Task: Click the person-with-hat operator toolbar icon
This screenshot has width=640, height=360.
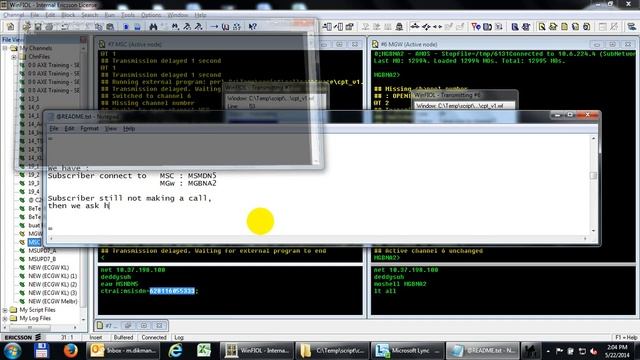Action: [x=399, y=27]
